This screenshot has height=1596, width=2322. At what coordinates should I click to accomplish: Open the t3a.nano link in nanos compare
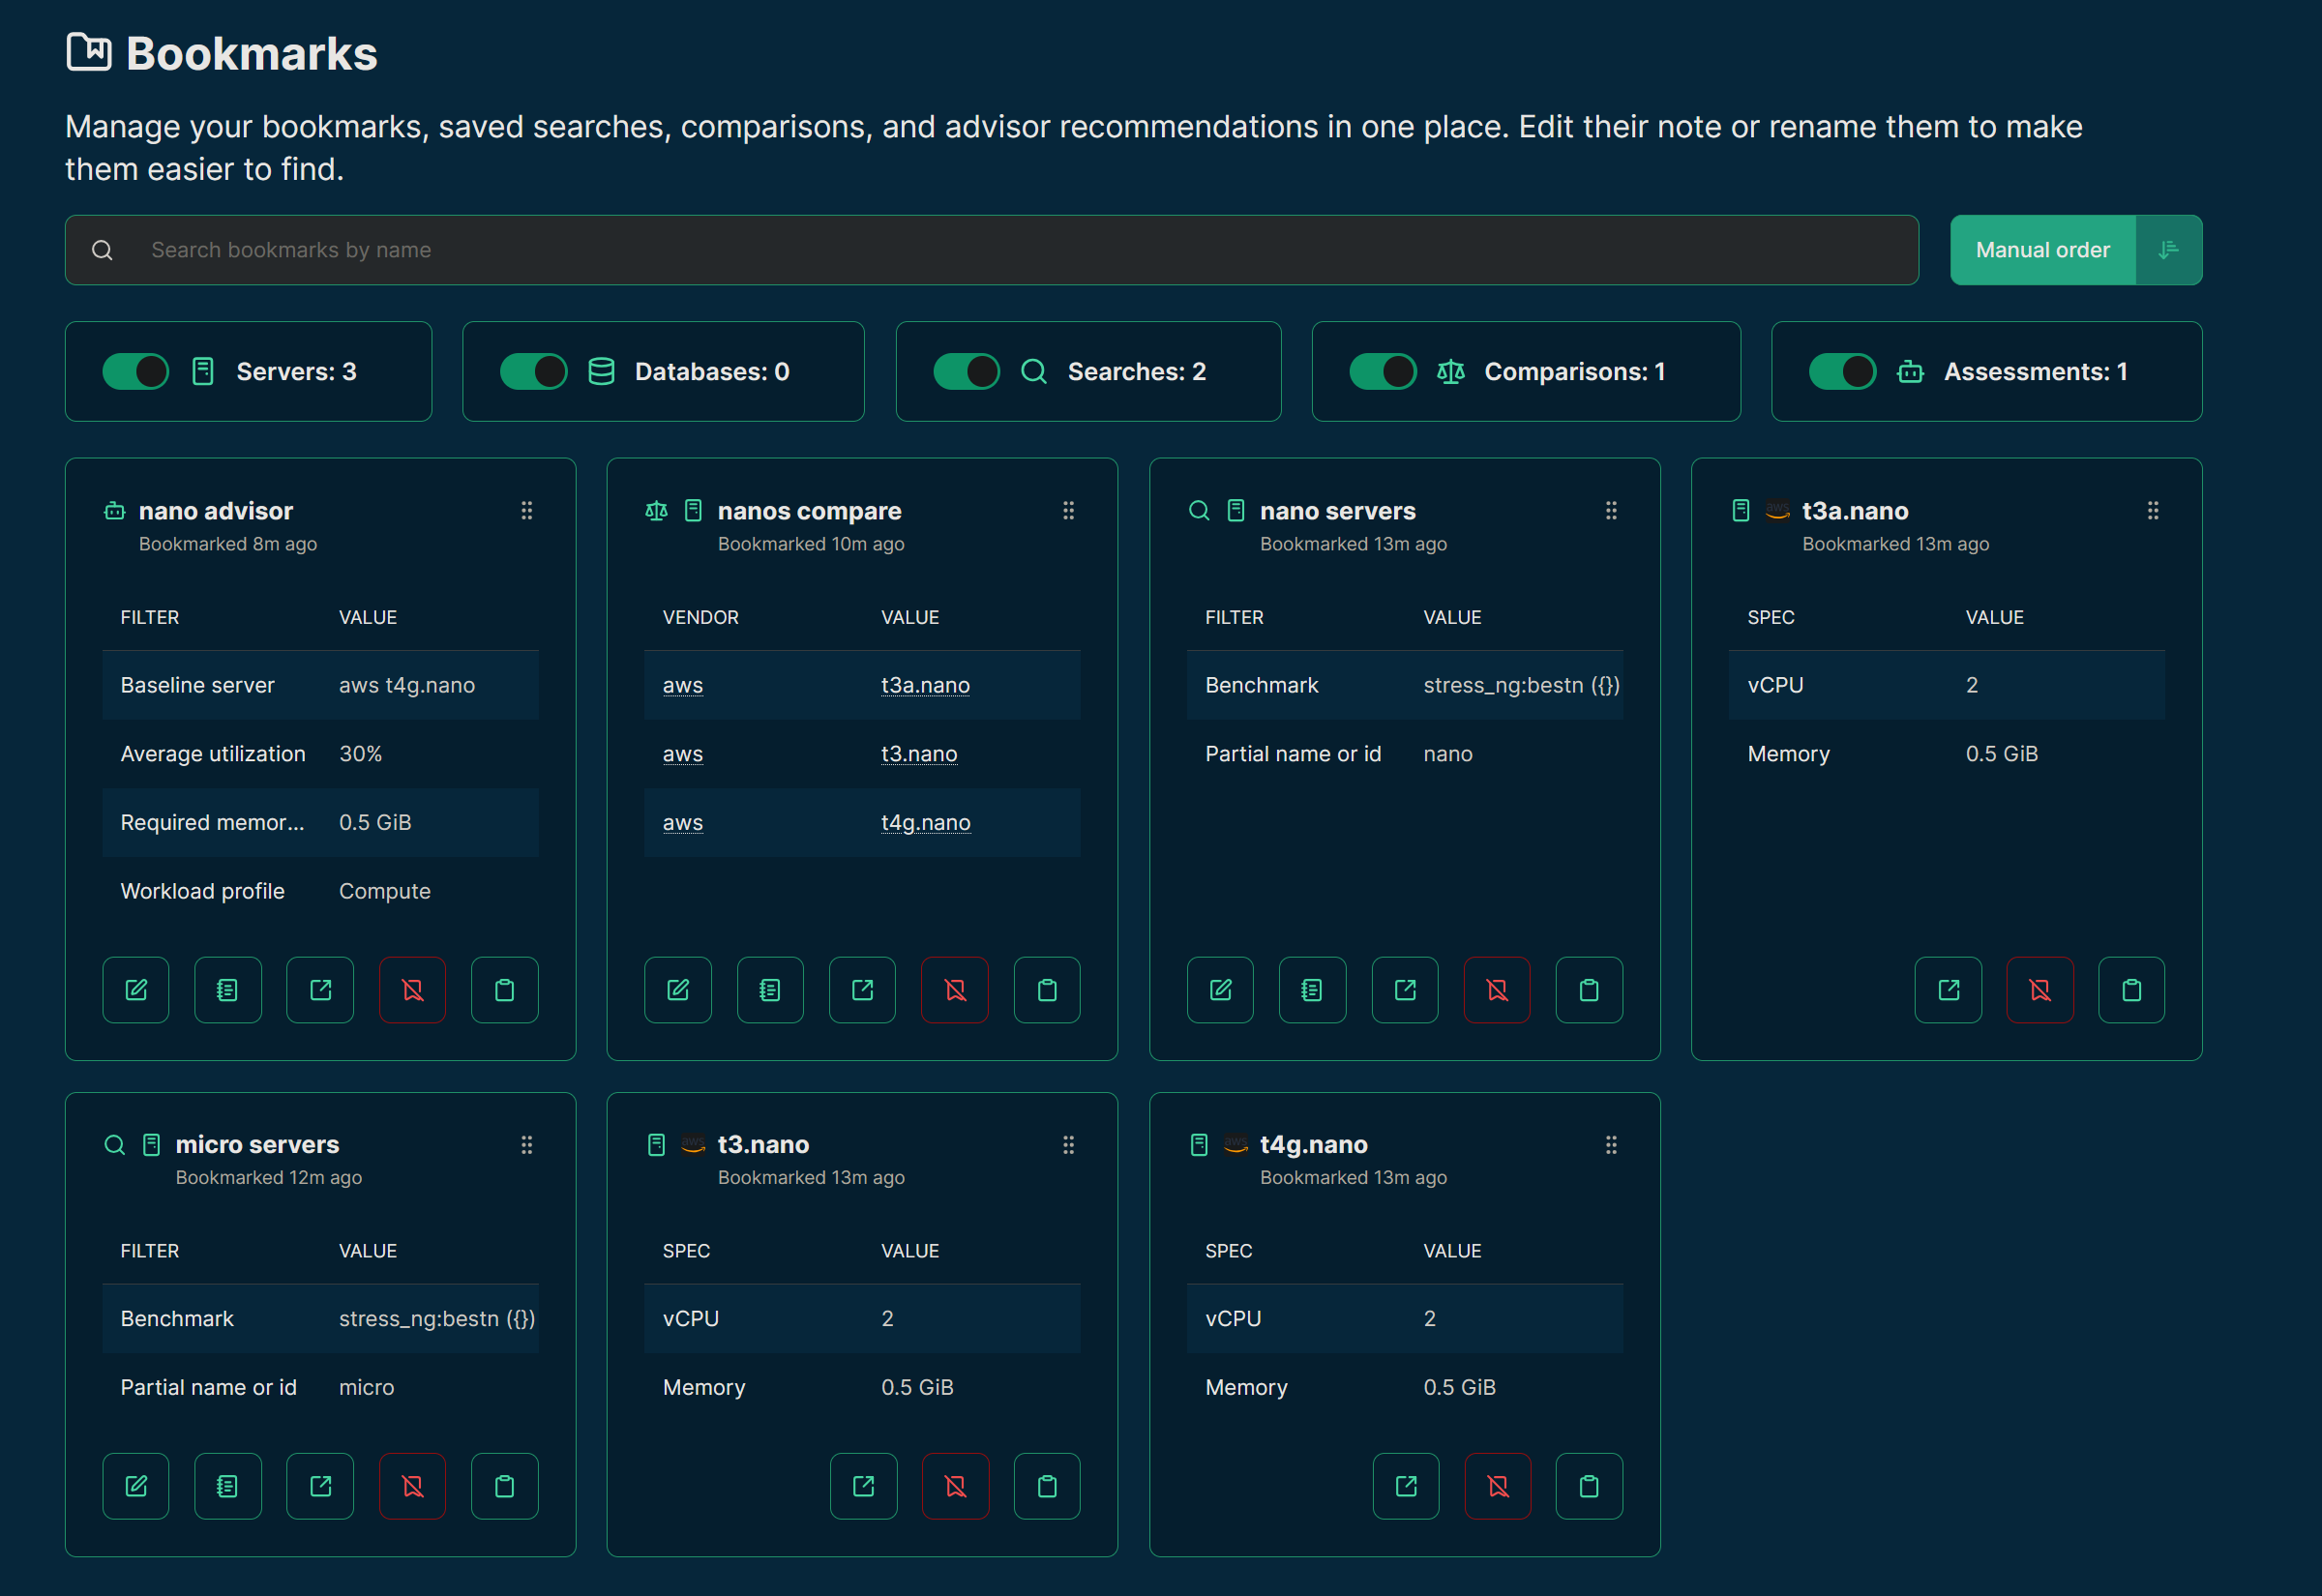click(925, 686)
